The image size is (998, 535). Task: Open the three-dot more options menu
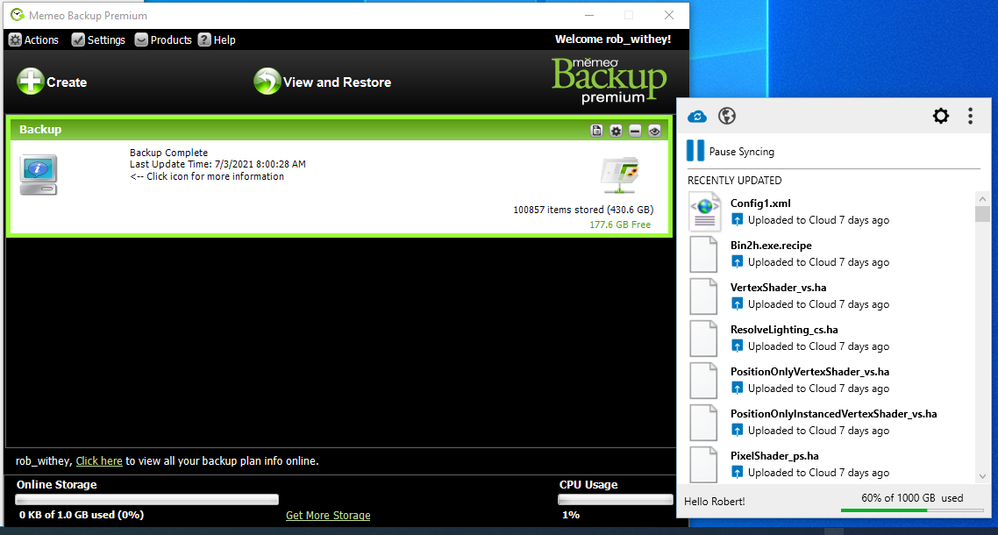(970, 116)
